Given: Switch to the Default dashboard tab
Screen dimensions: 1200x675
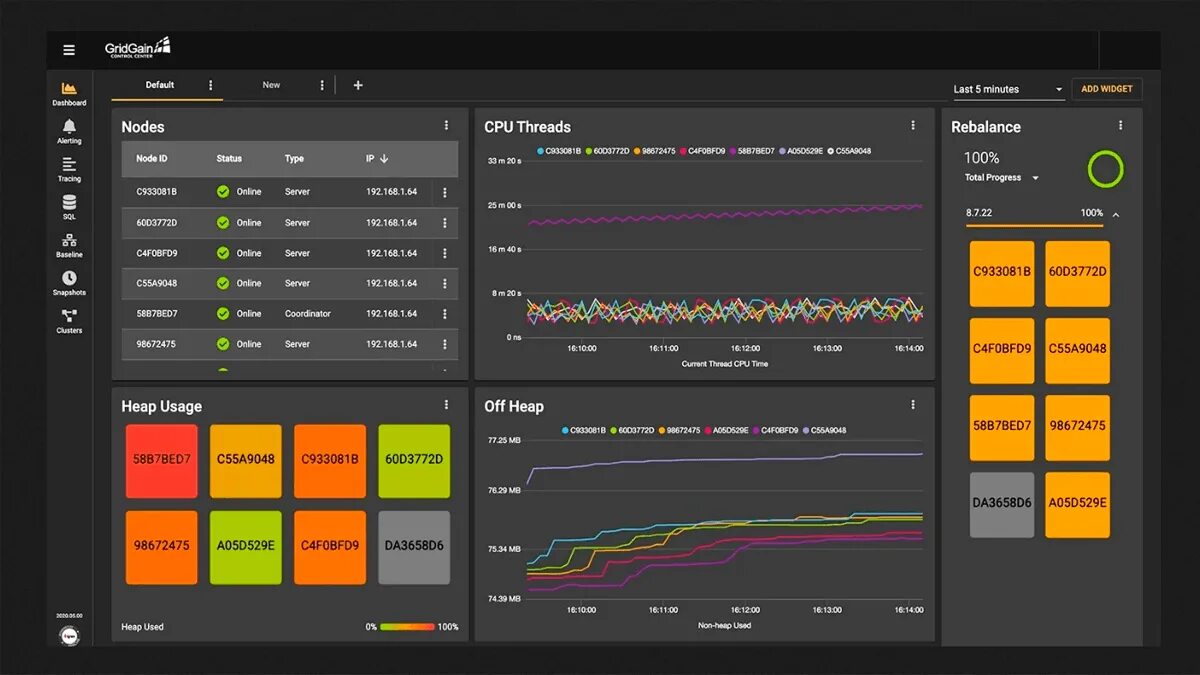Looking at the screenshot, I should (x=160, y=85).
